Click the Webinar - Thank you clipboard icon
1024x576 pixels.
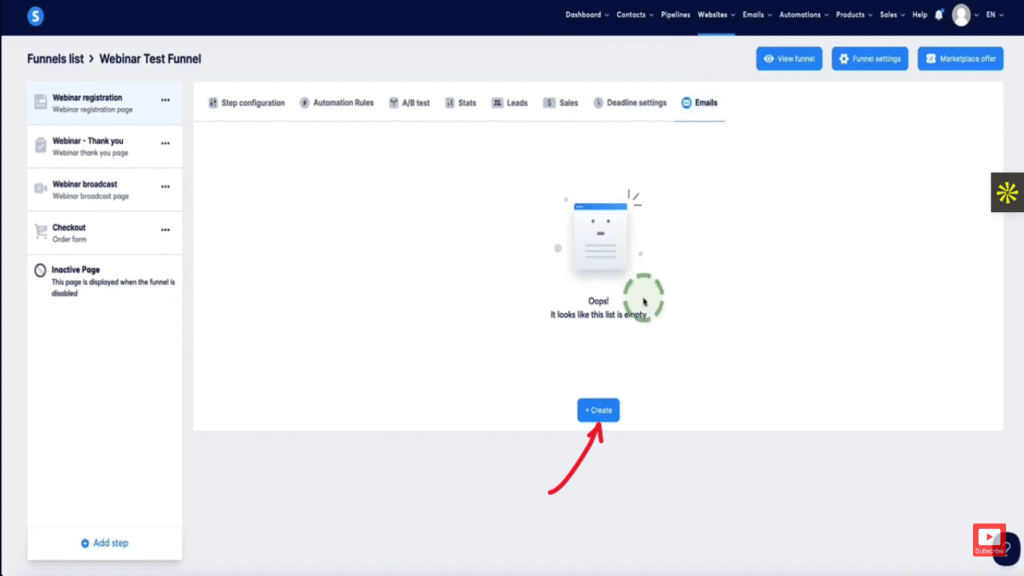click(x=40, y=145)
